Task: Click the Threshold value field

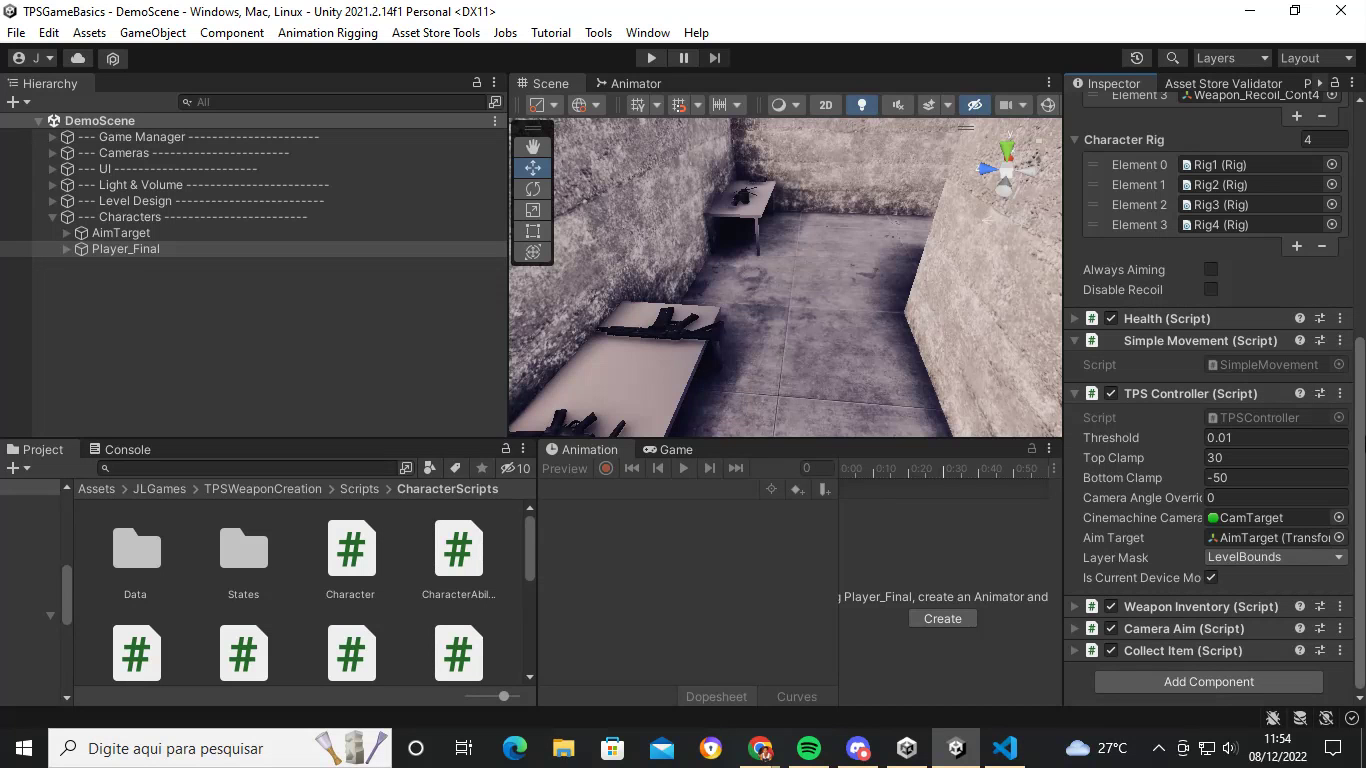Action: pos(1276,437)
